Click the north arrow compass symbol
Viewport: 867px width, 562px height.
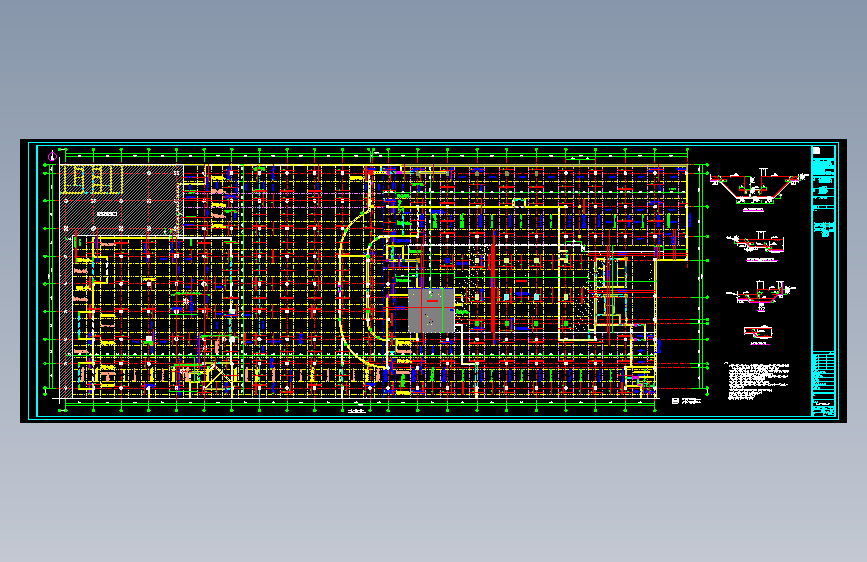pos(53,156)
